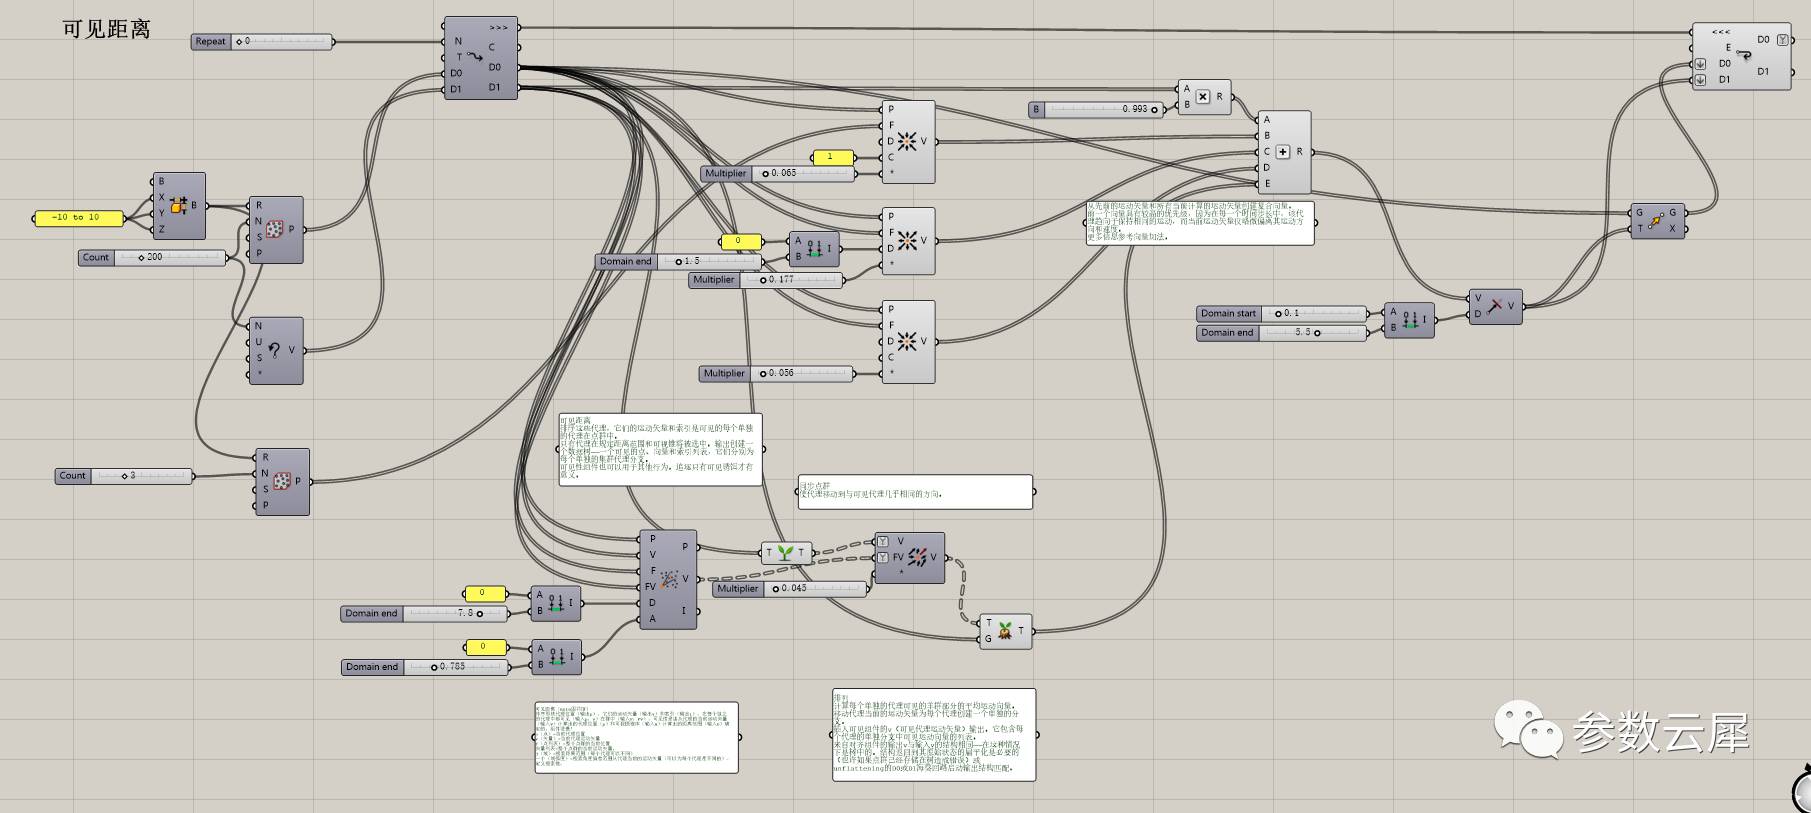
Task: Click the D0 output port label on Loop Start
Action: [x=495, y=67]
